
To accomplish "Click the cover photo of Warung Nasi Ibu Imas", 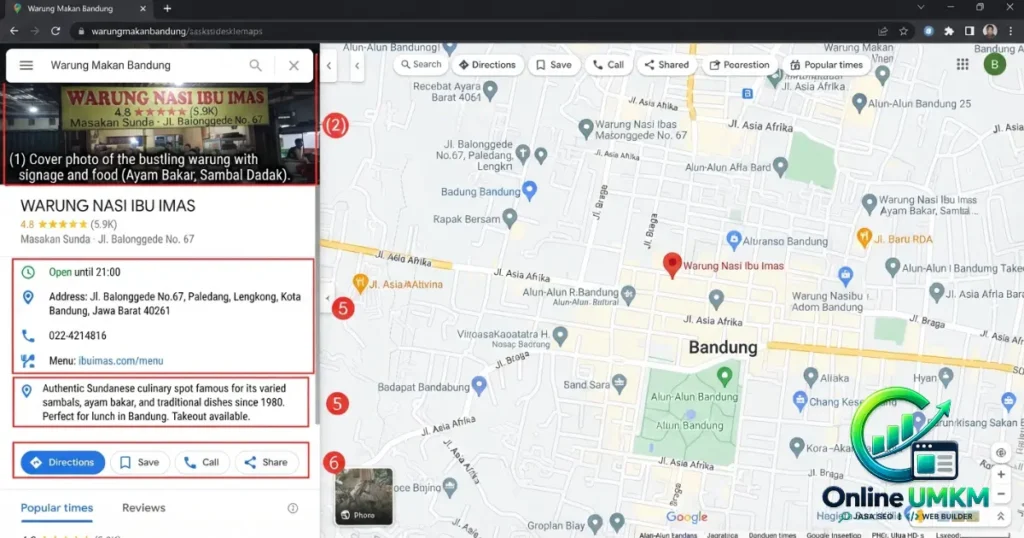I will point(161,134).
